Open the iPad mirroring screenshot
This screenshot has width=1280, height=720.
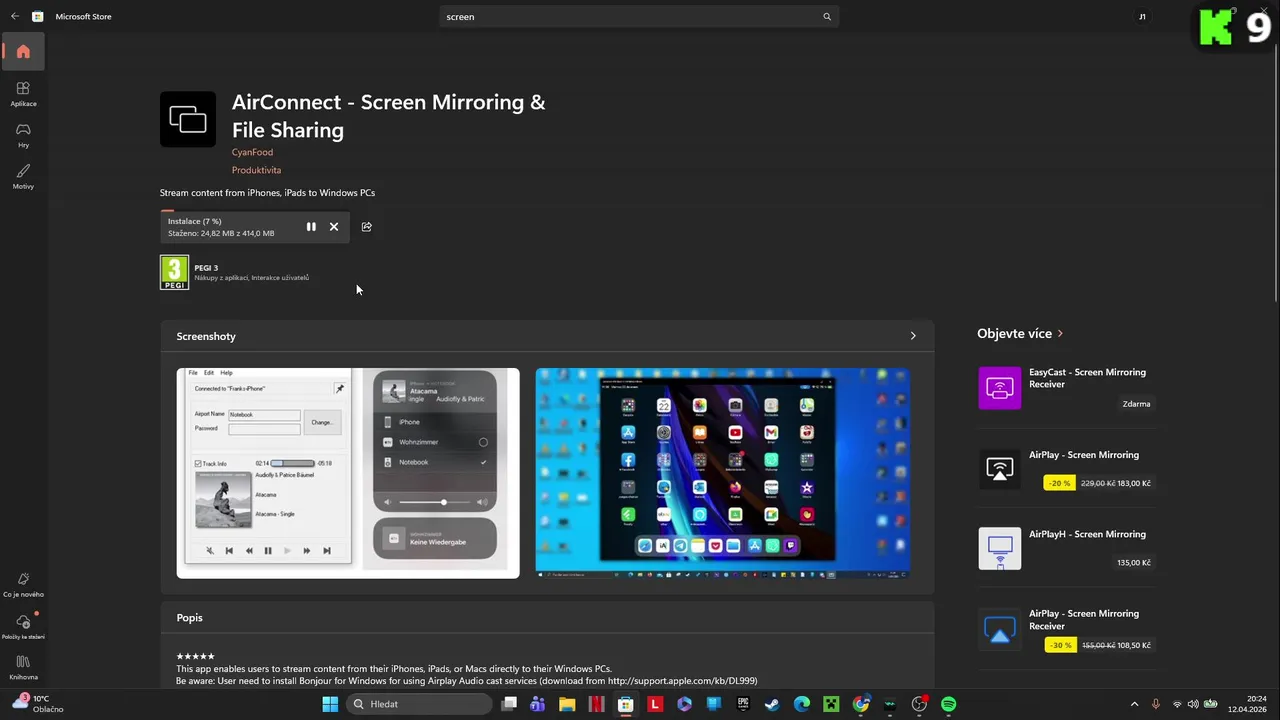coord(723,473)
